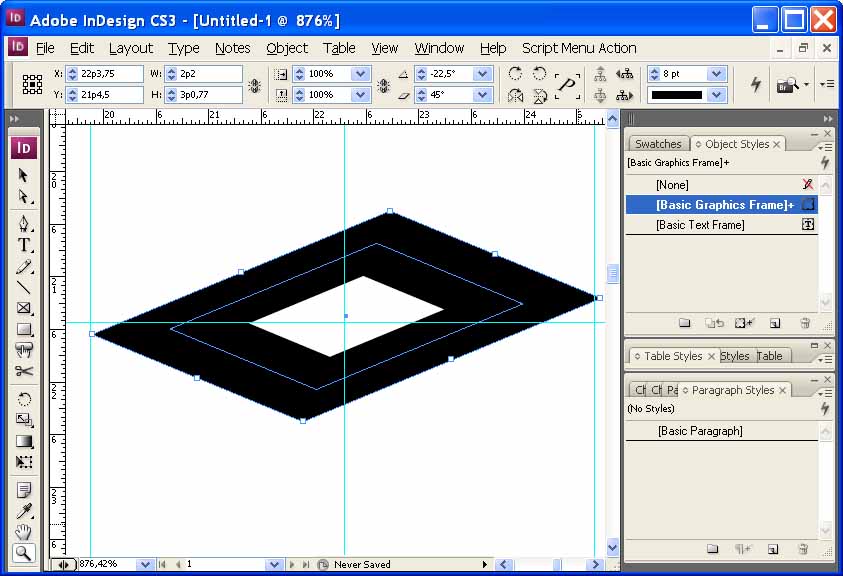This screenshot has width=843, height=576.
Task: Select the [None] object style
Action: pos(721,185)
